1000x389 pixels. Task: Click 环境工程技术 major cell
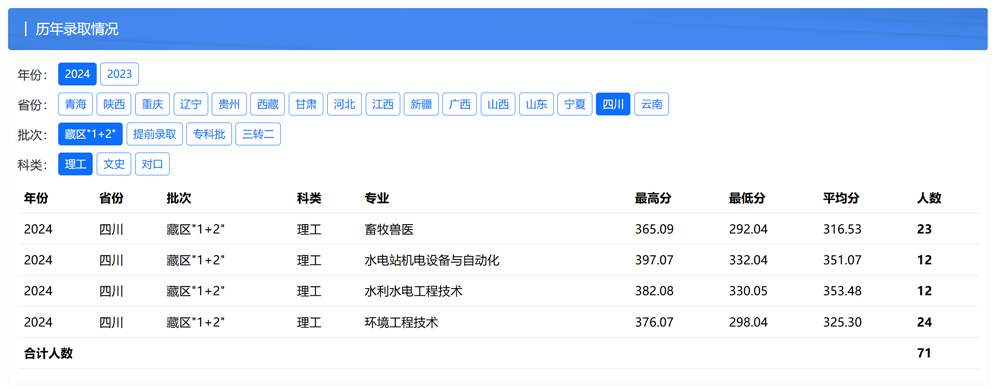401,323
